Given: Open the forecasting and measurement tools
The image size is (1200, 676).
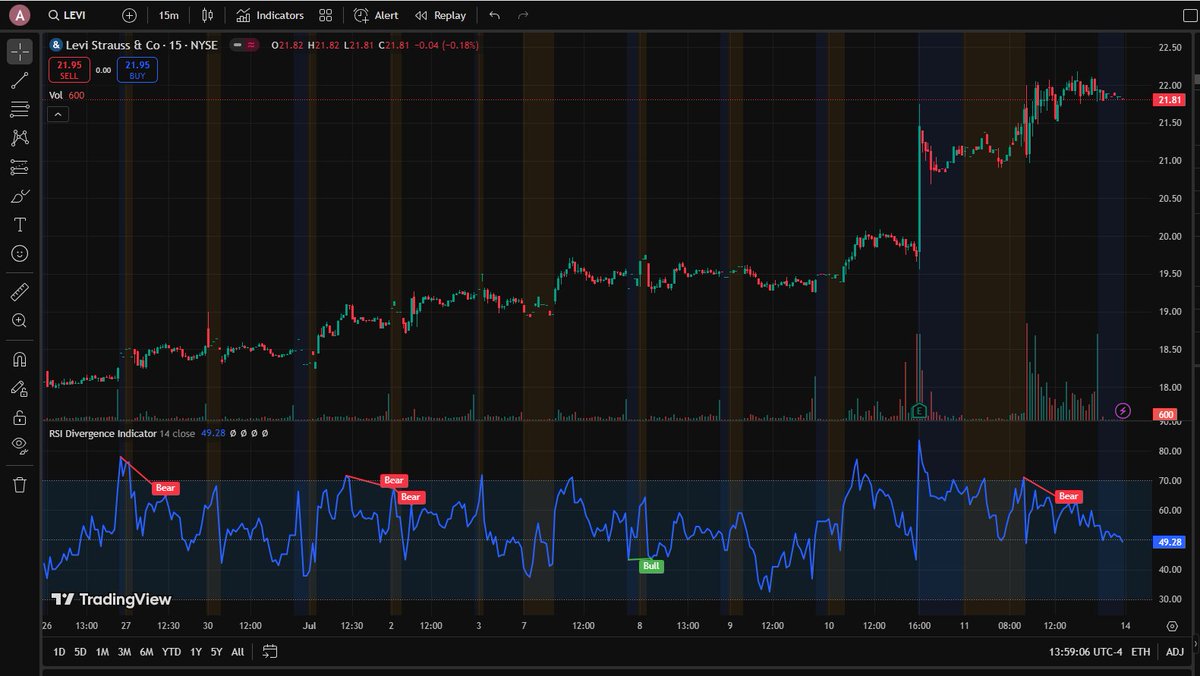Looking at the screenshot, I should [x=20, y=167].
